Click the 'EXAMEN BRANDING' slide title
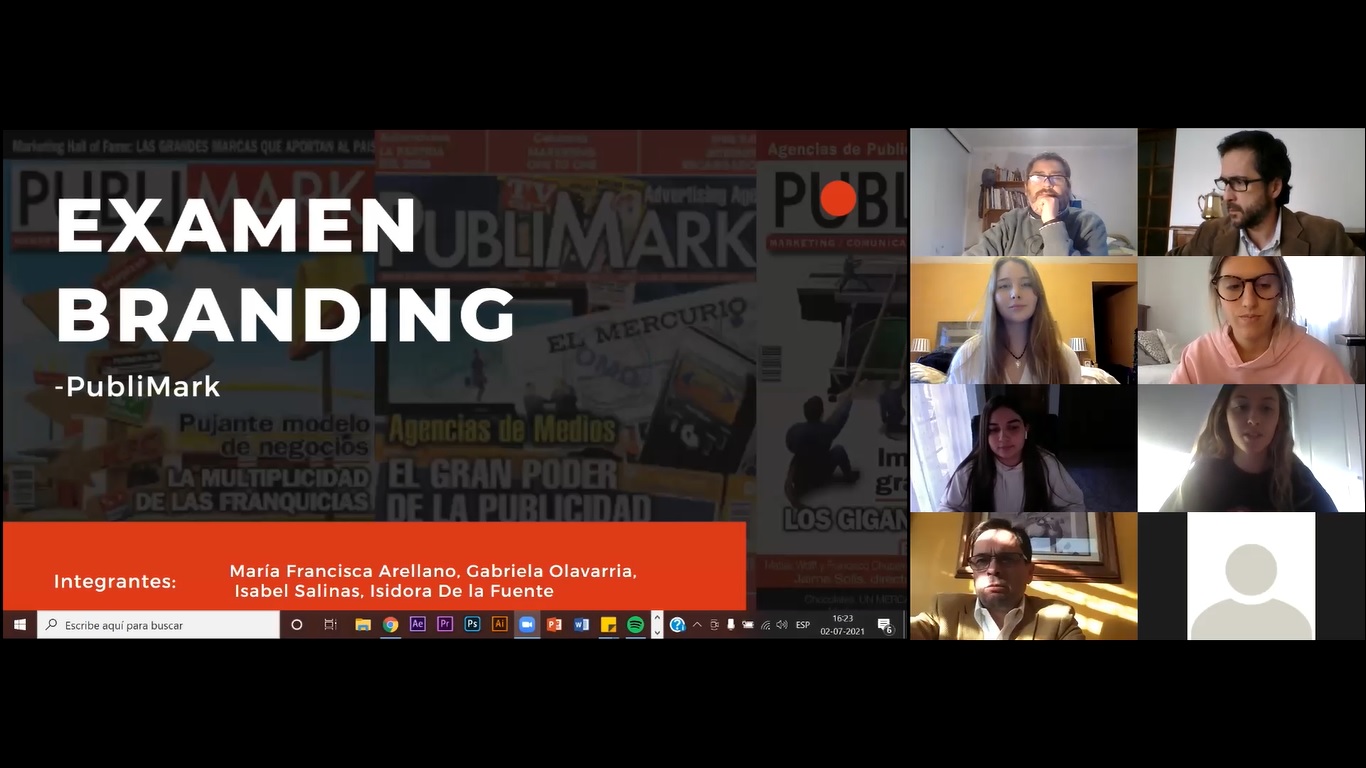 [x=285, y=270]
